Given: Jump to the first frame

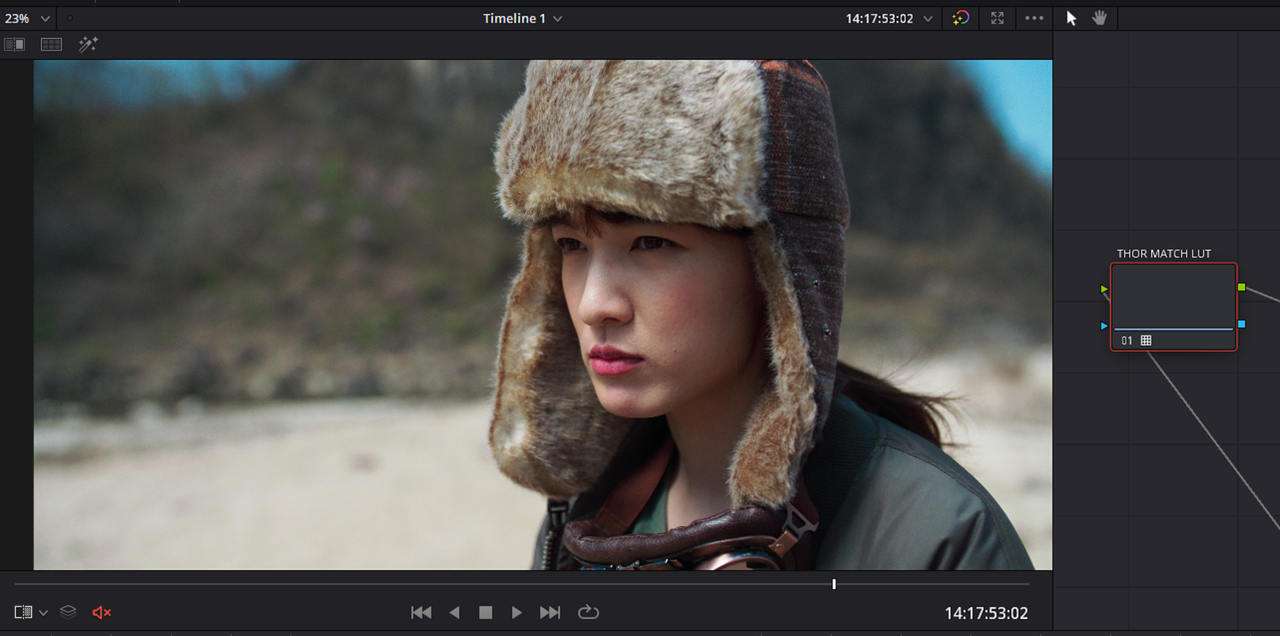Looking at the screenshot, I should click(x=421, y=612).
